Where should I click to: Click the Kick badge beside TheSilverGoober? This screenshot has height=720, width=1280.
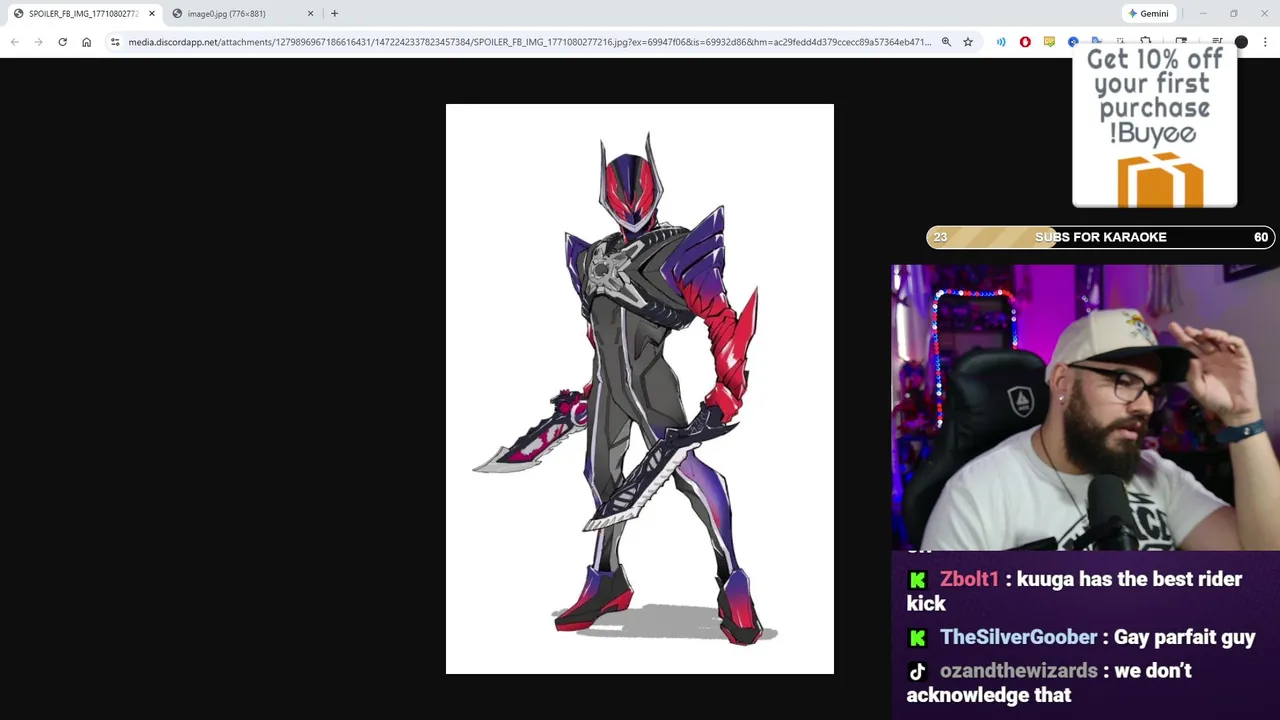[917, 638]
